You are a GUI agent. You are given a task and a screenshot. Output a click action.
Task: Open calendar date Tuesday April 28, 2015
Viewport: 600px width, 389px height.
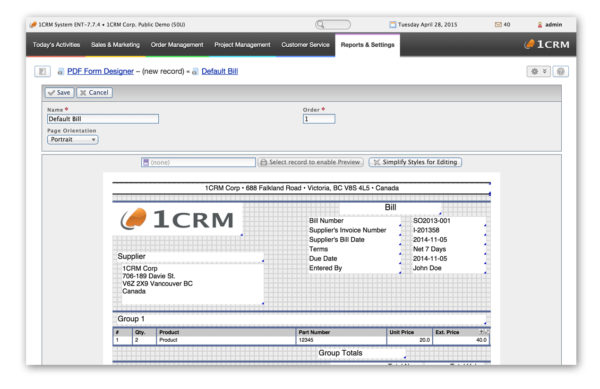[423, 24]
